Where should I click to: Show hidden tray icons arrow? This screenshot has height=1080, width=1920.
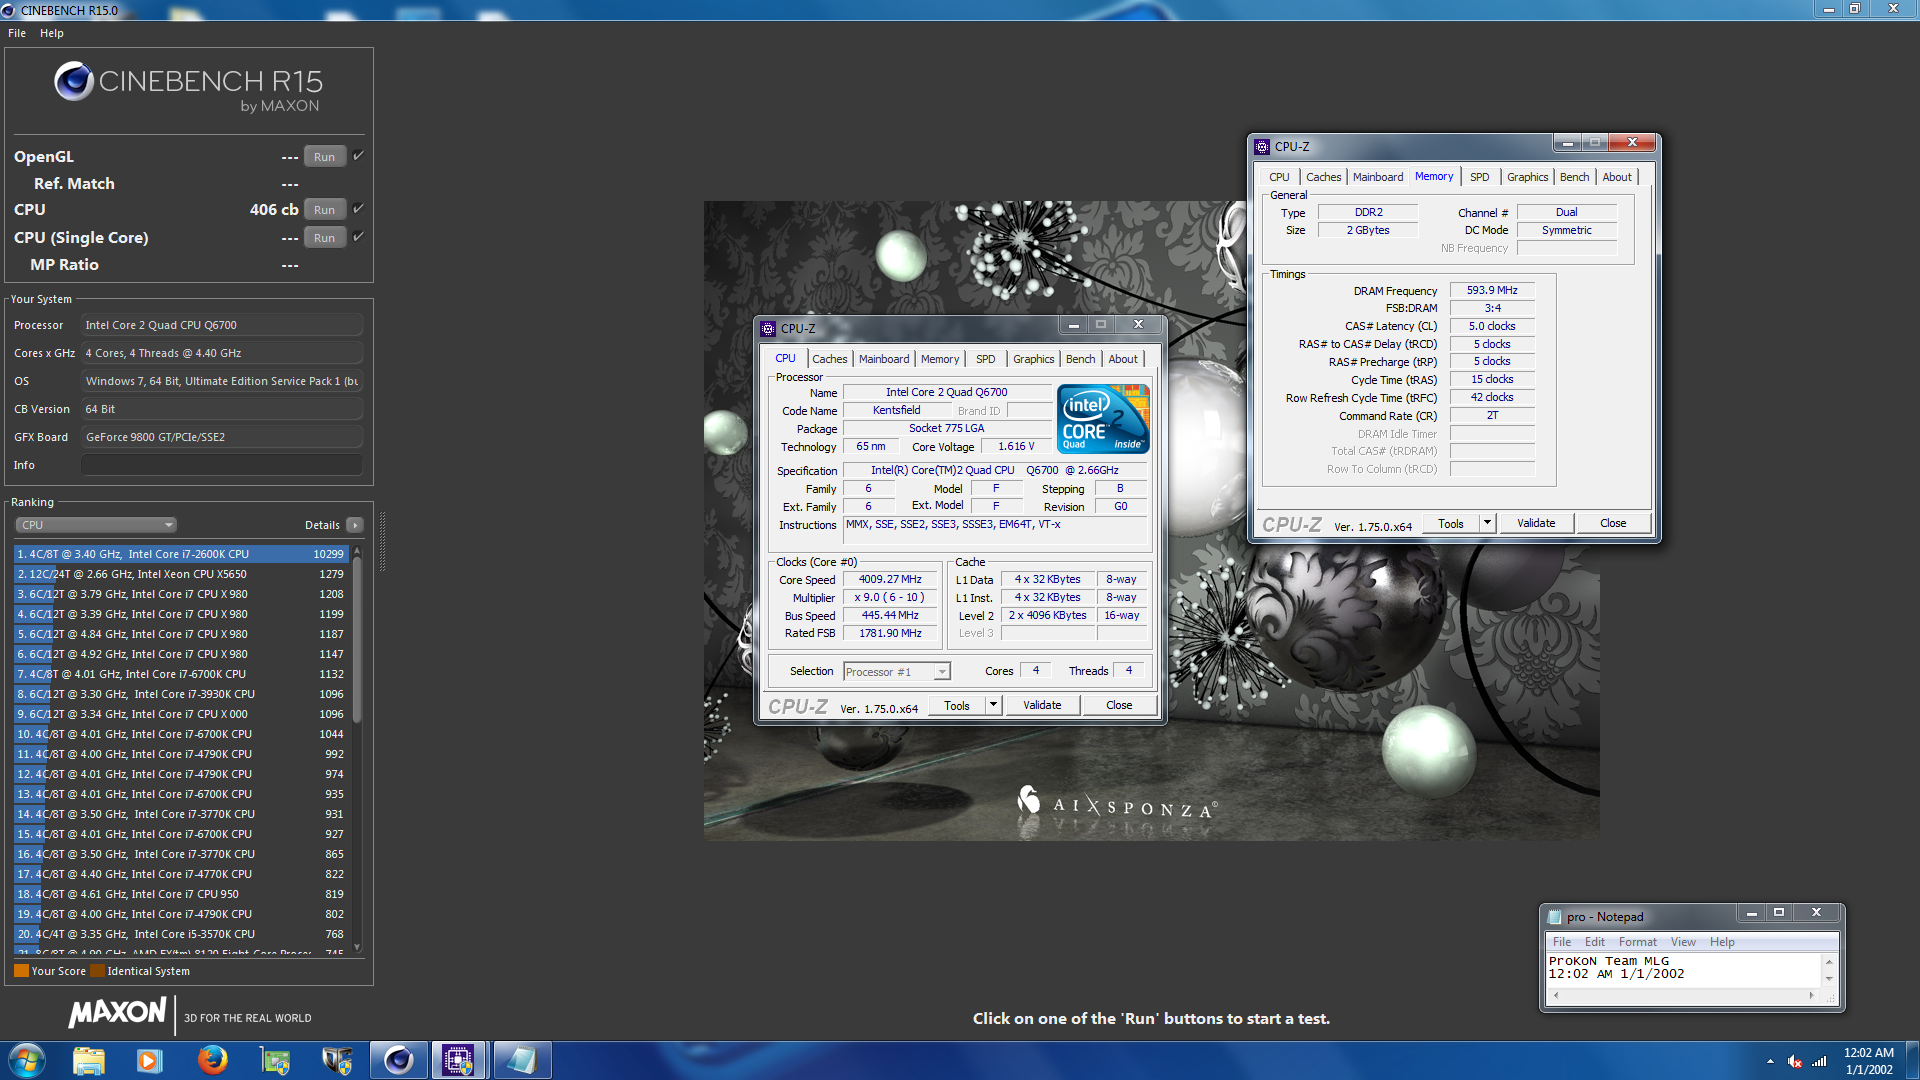tap(1770, 1061)
